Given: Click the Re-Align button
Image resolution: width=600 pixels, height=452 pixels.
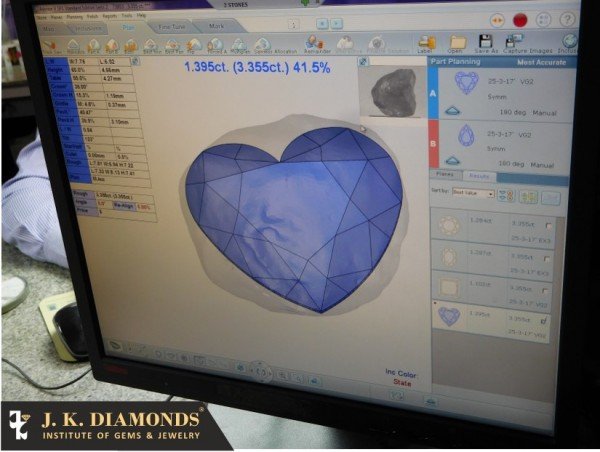Looking at the screenshot, I should coord(121,207).
